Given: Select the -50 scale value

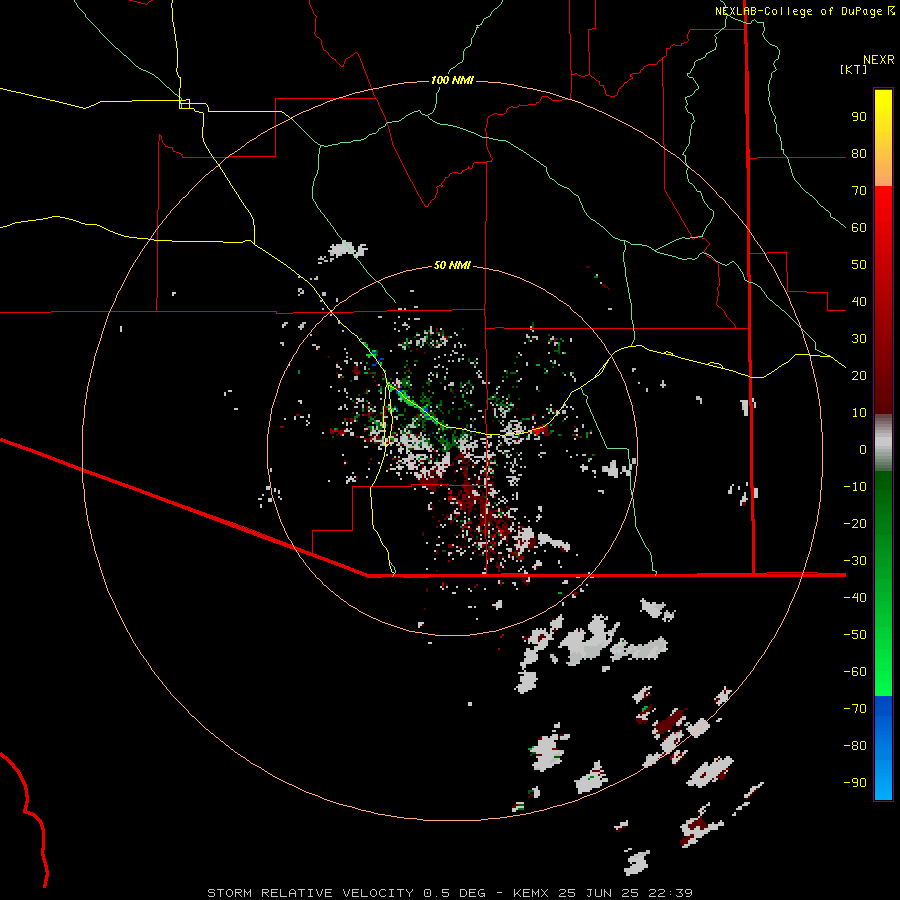Looking at the screenshot, I should point(855,635).
